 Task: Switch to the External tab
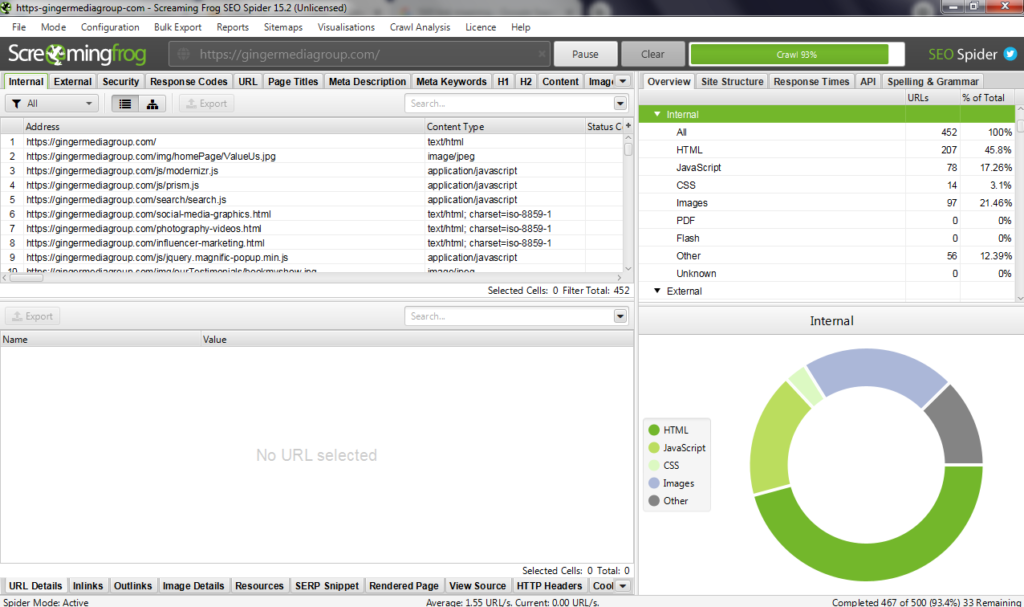click(x=72, y=82)
